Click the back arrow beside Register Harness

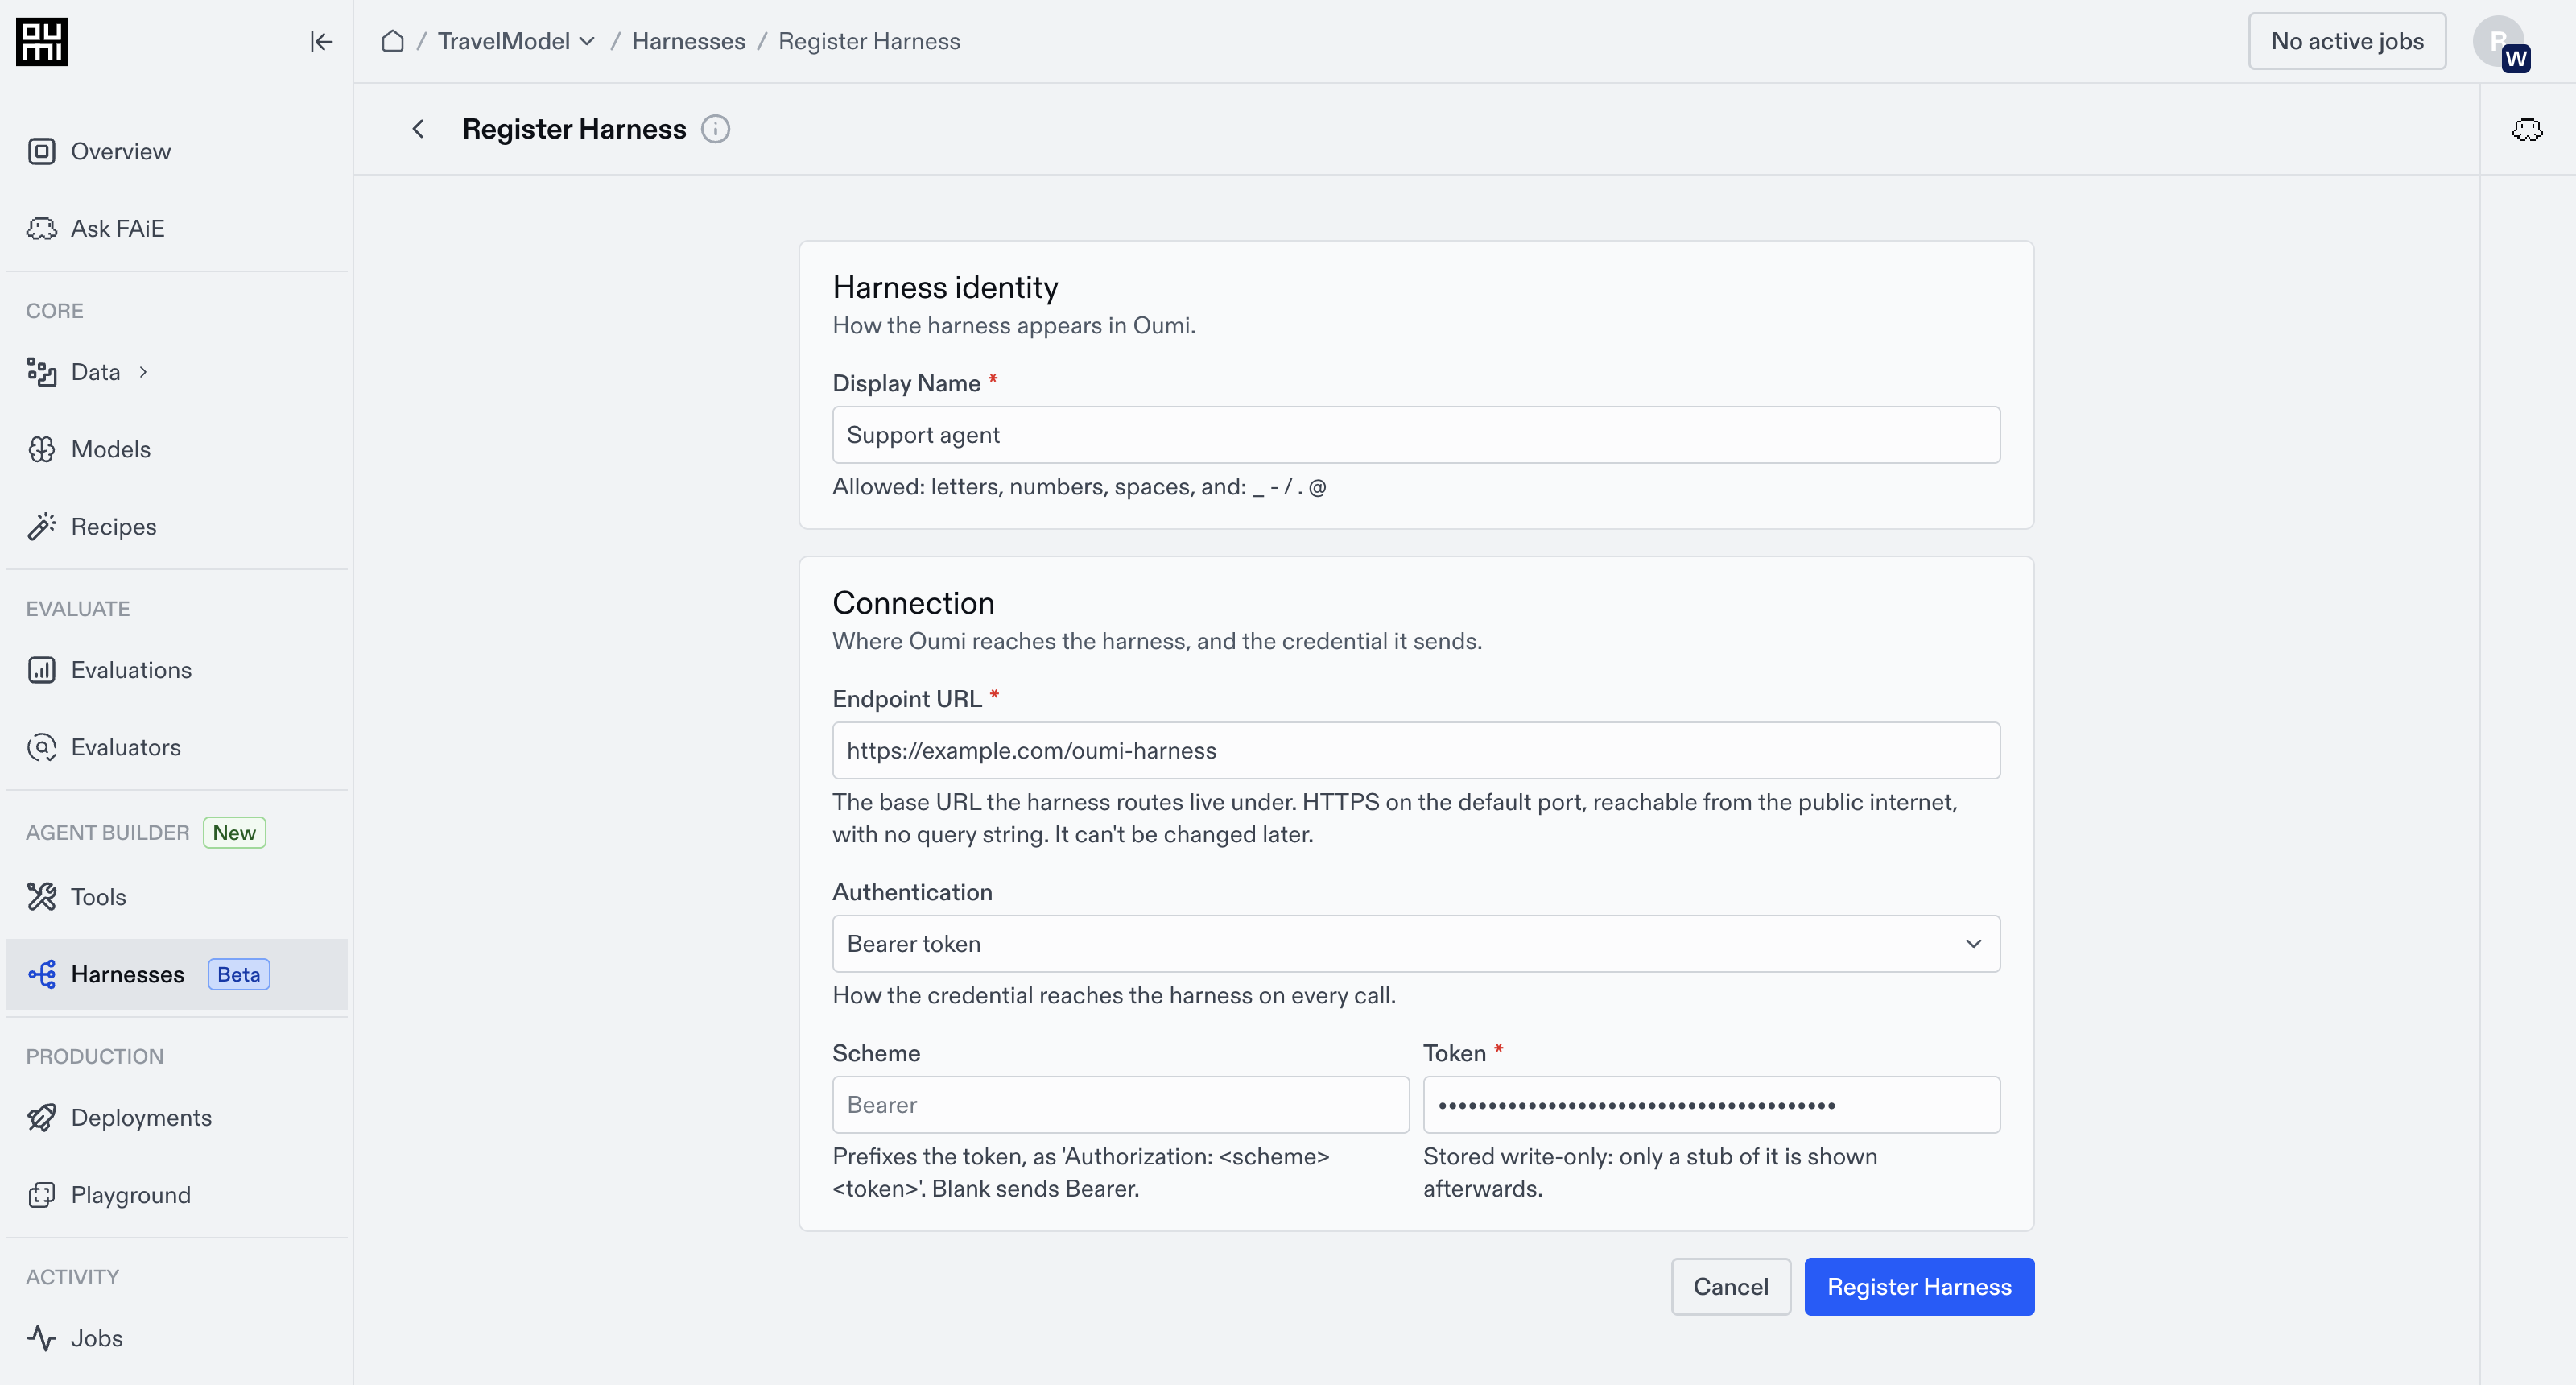[418, 129]
